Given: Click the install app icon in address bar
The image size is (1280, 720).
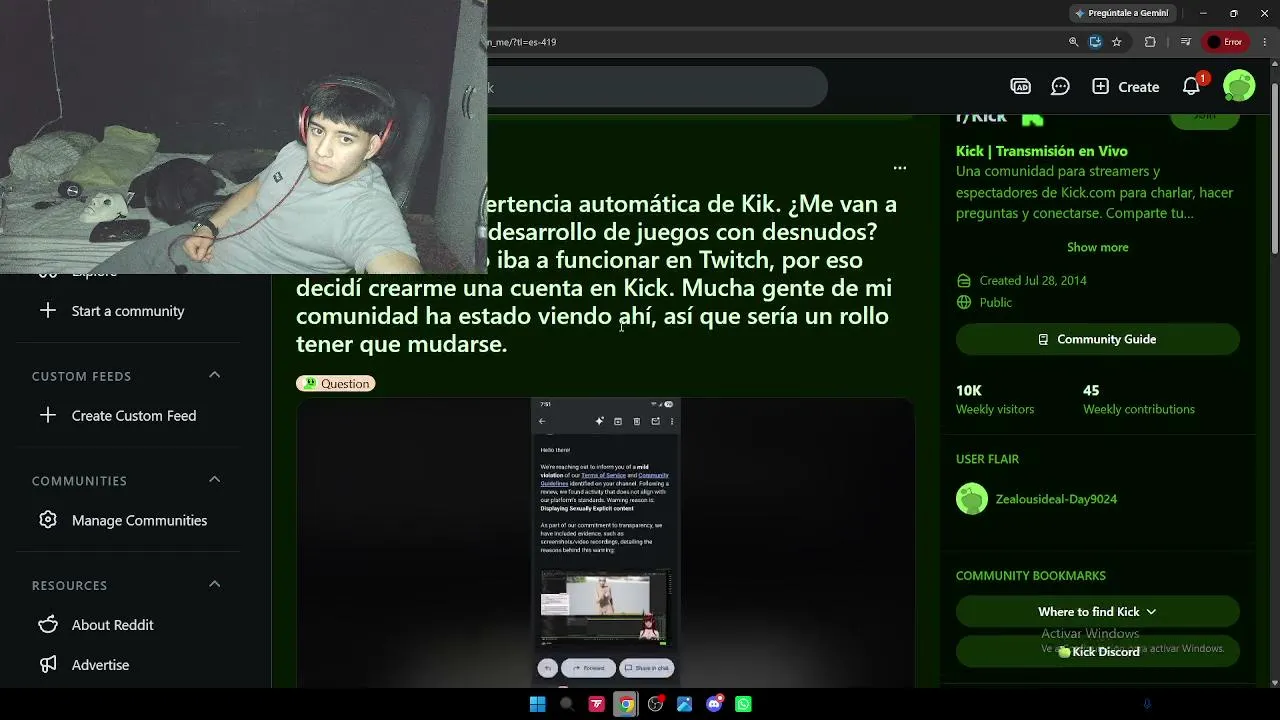Looking at the screenshot, I should tap(1095, 42).
